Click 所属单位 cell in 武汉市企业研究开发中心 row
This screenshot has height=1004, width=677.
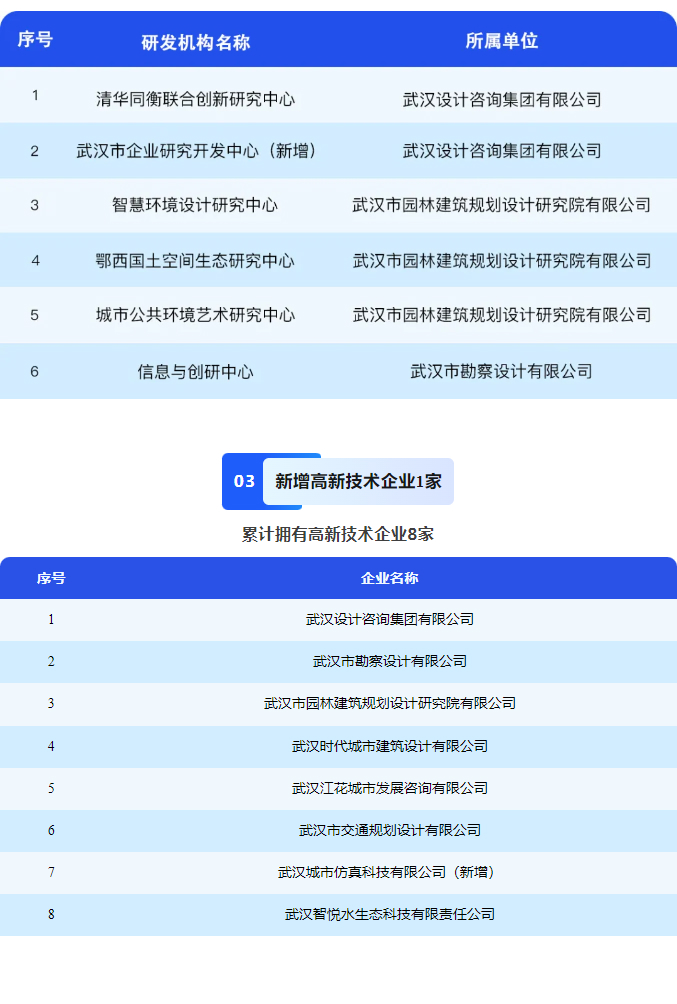pyautogui.click(x=502, y=151)
